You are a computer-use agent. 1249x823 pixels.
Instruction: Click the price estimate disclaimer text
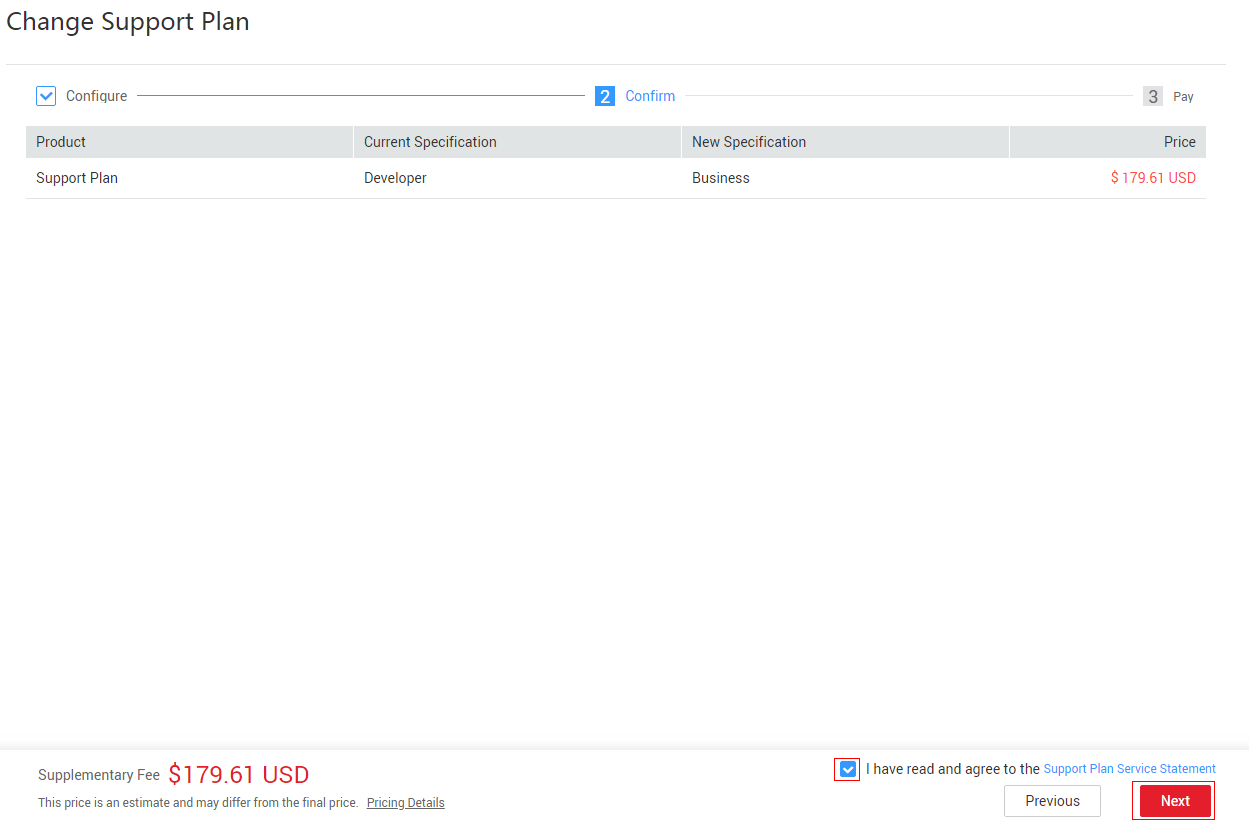coord(198,803)
